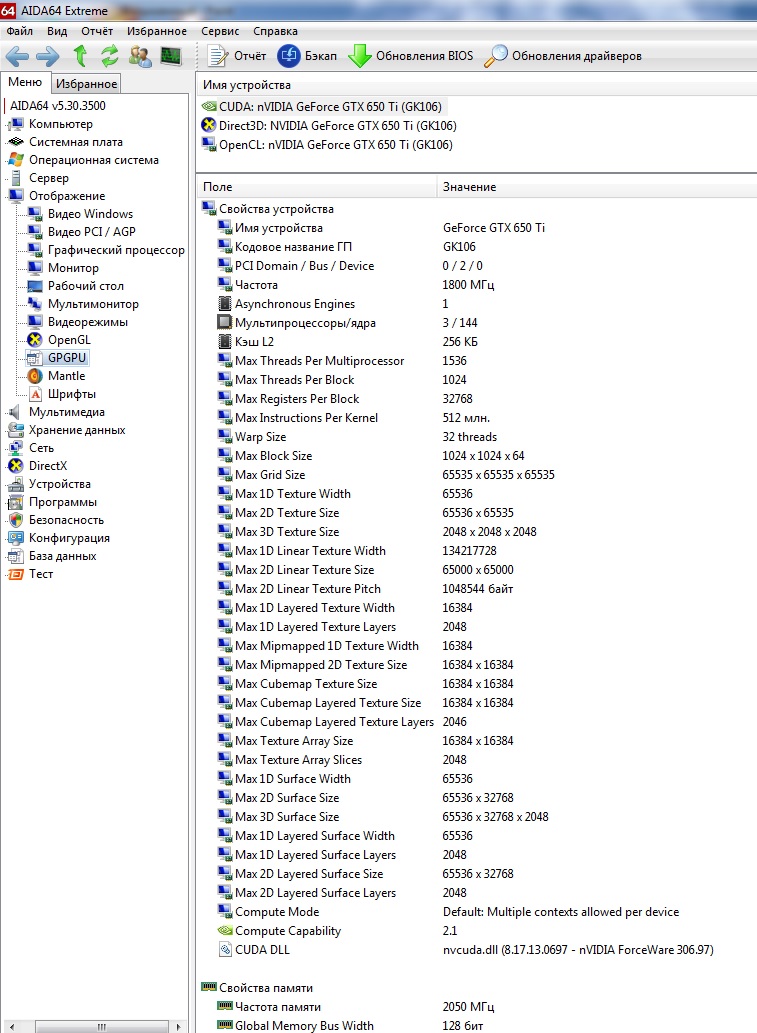
Task: Select the Compute Capability row
Action: click(288, 931)
